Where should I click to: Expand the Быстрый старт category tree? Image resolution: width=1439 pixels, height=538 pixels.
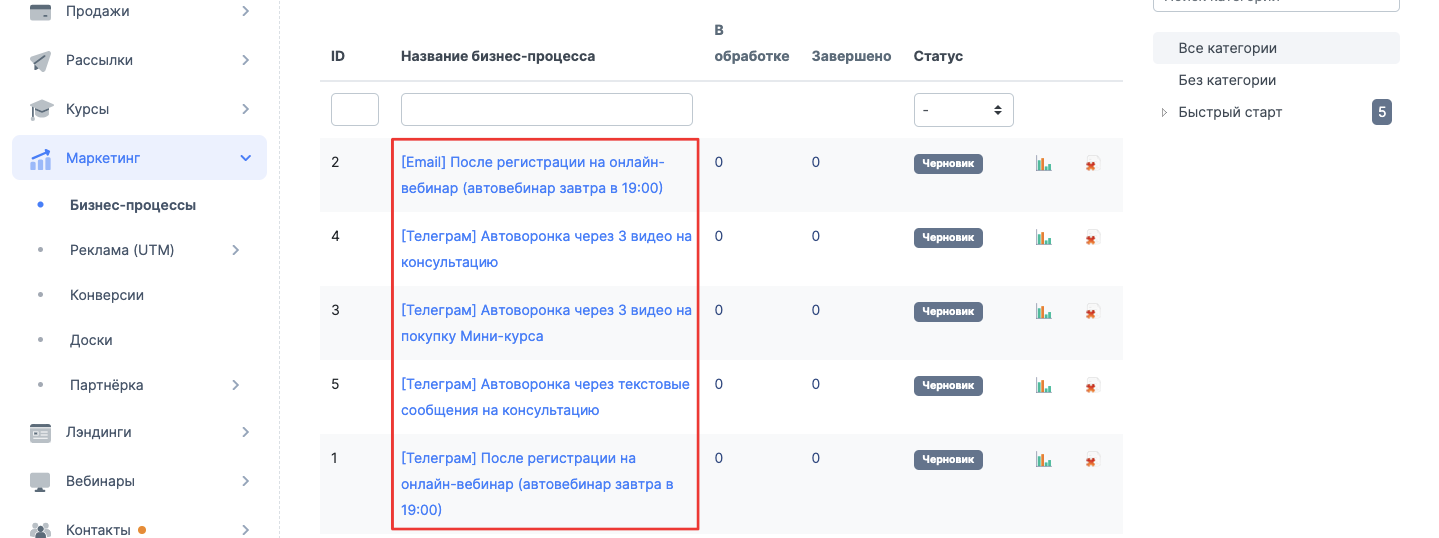[x=1164, y=113]
